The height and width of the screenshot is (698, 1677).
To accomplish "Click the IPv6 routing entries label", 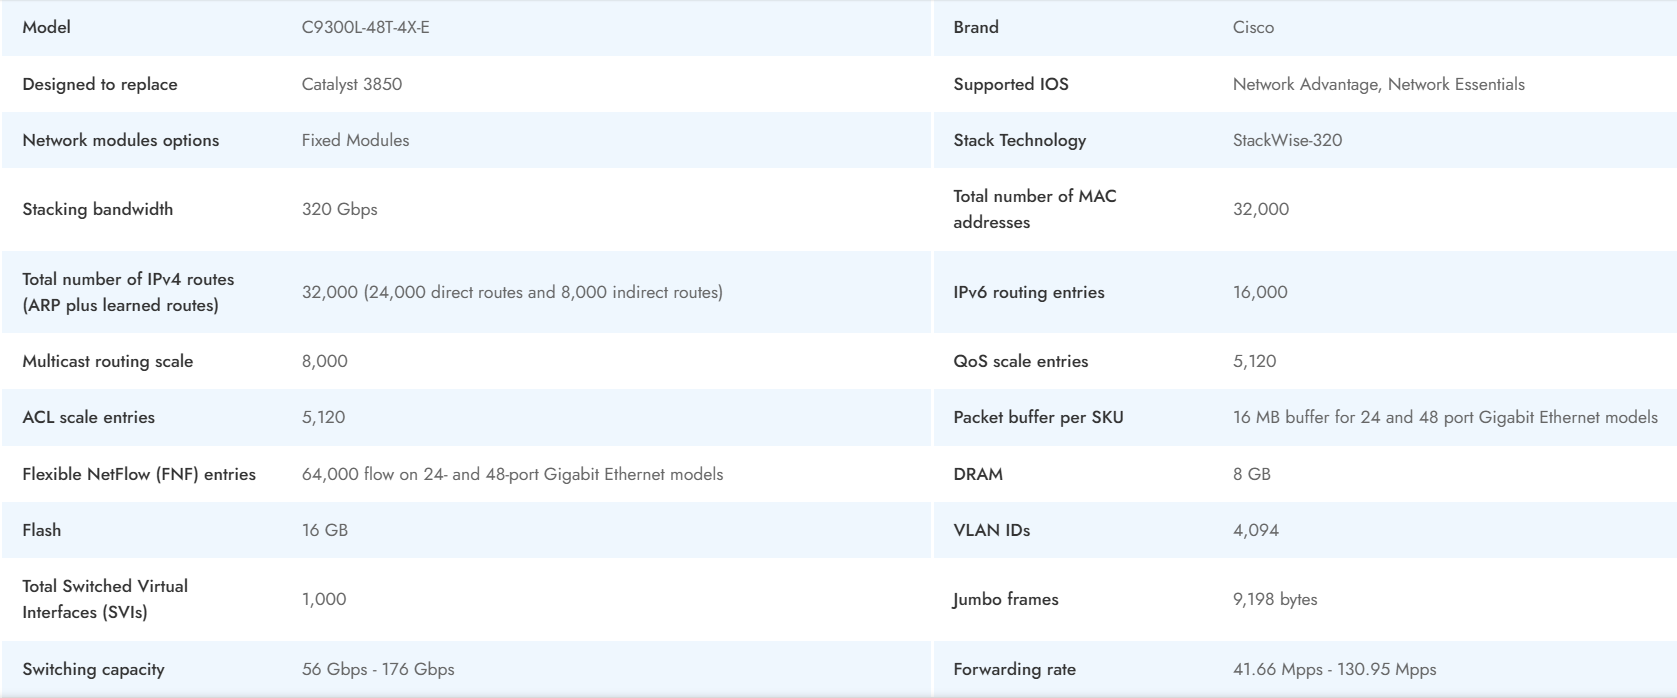I will coord(1028,292).
